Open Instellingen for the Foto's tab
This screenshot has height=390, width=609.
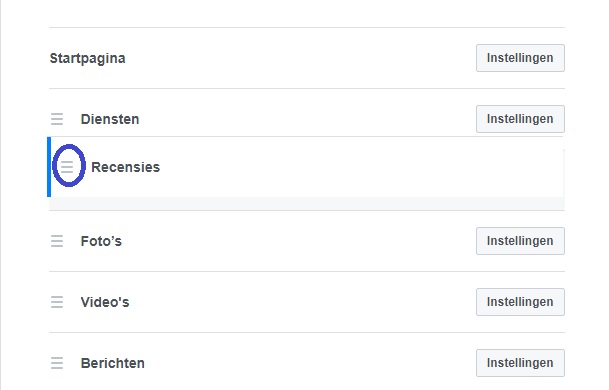click(x=520, y=241)
